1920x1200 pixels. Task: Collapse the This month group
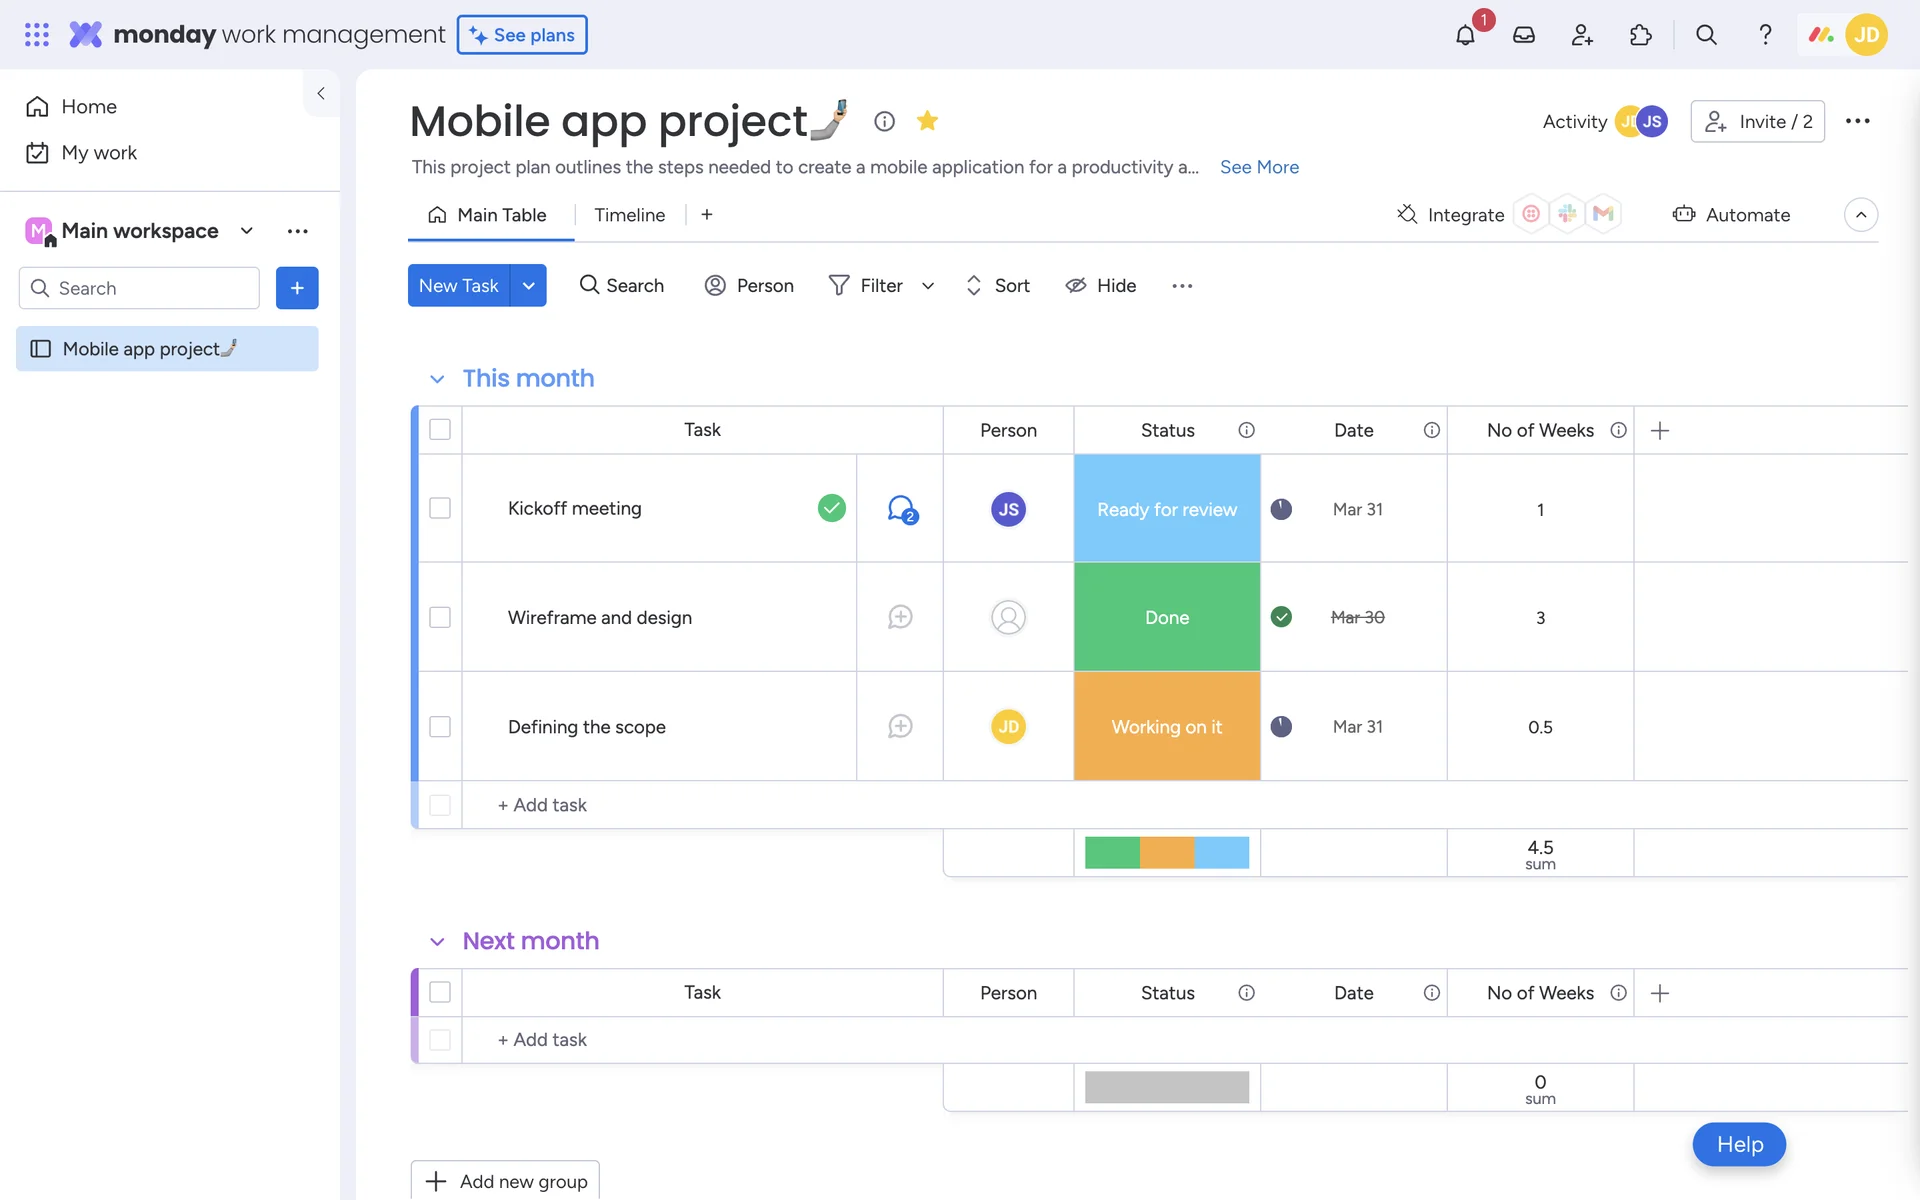pos(437,379)
